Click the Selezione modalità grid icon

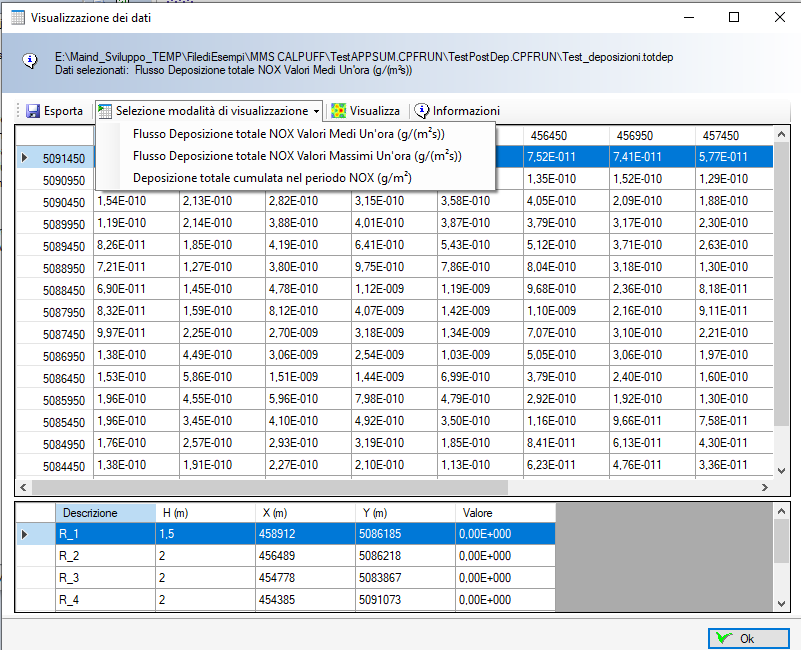click(104, 111)
